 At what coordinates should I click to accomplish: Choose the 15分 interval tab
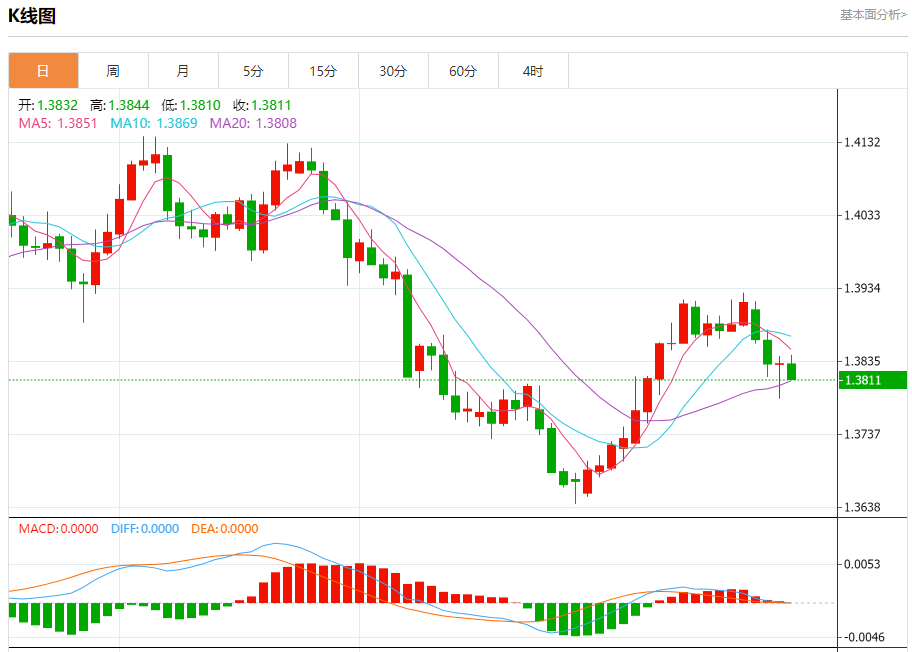tap(323, 71)
